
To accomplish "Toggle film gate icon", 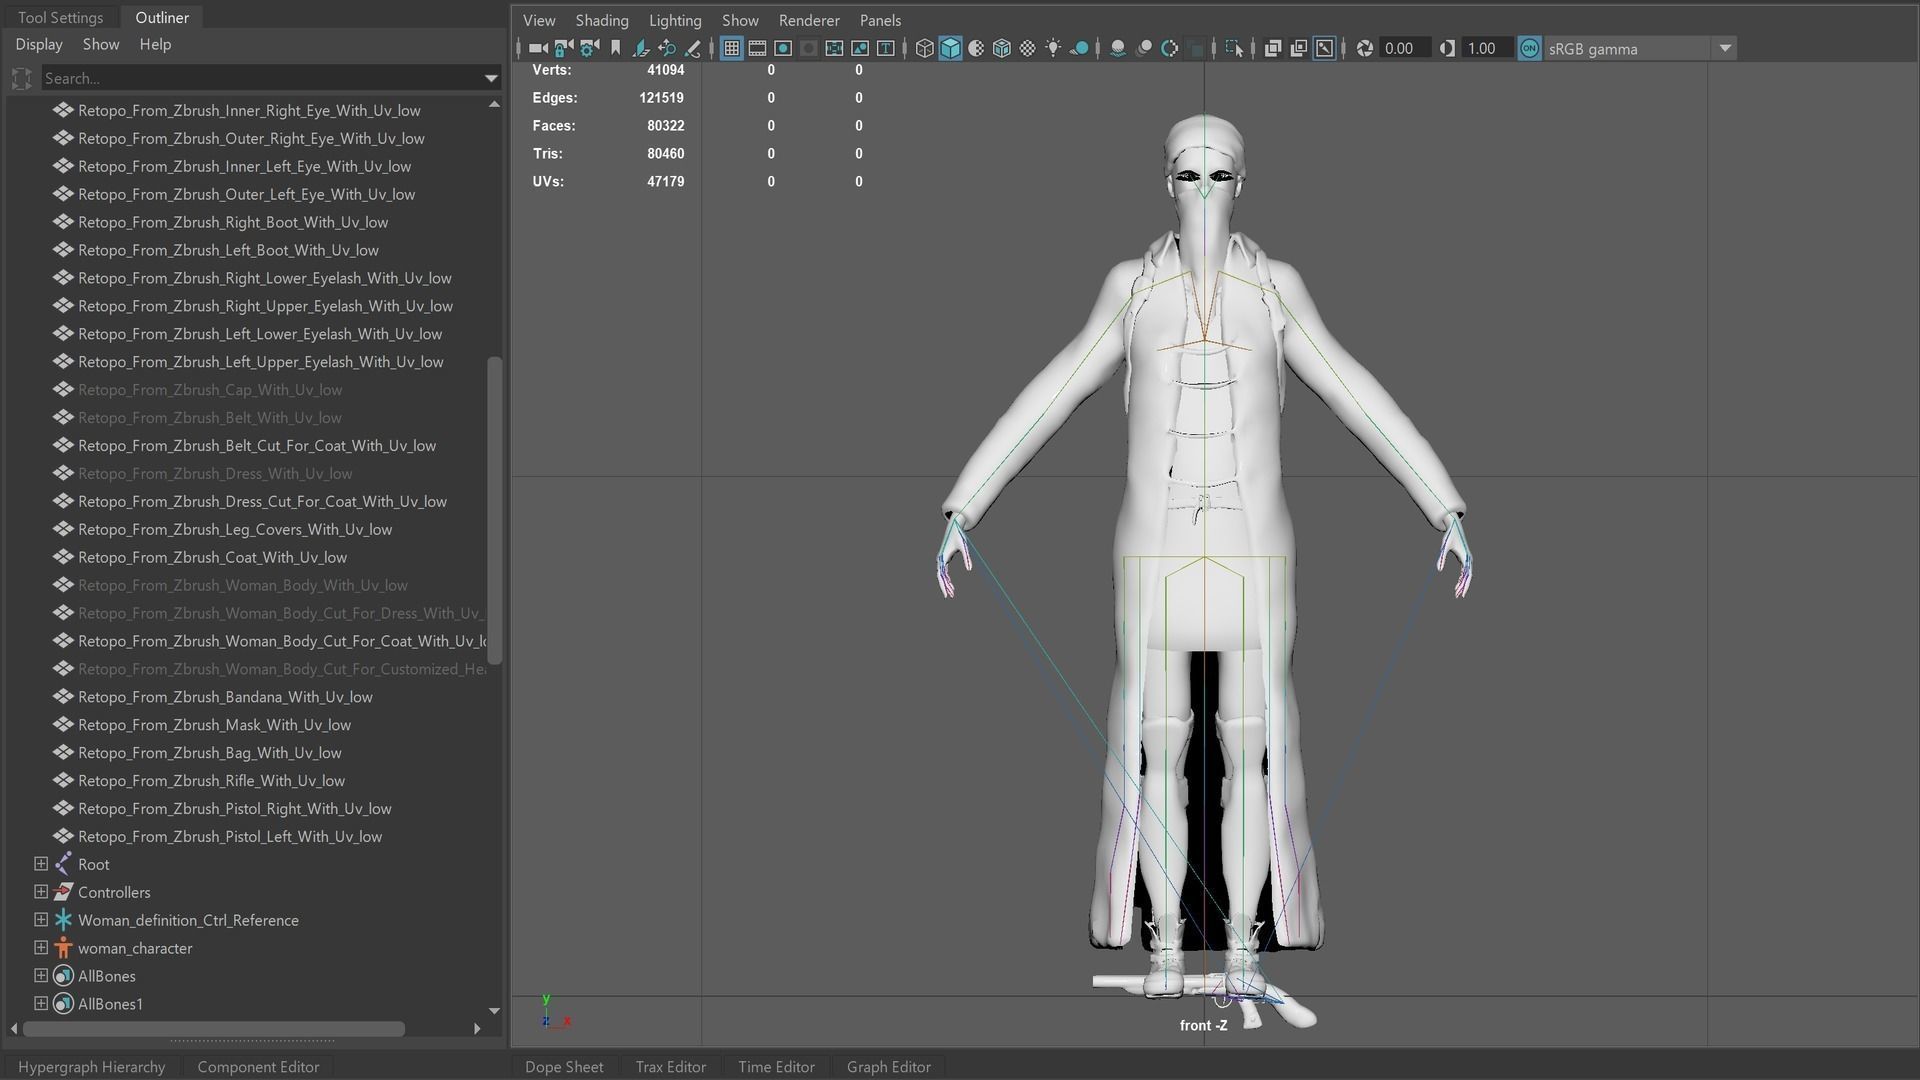I will [757, 48].
